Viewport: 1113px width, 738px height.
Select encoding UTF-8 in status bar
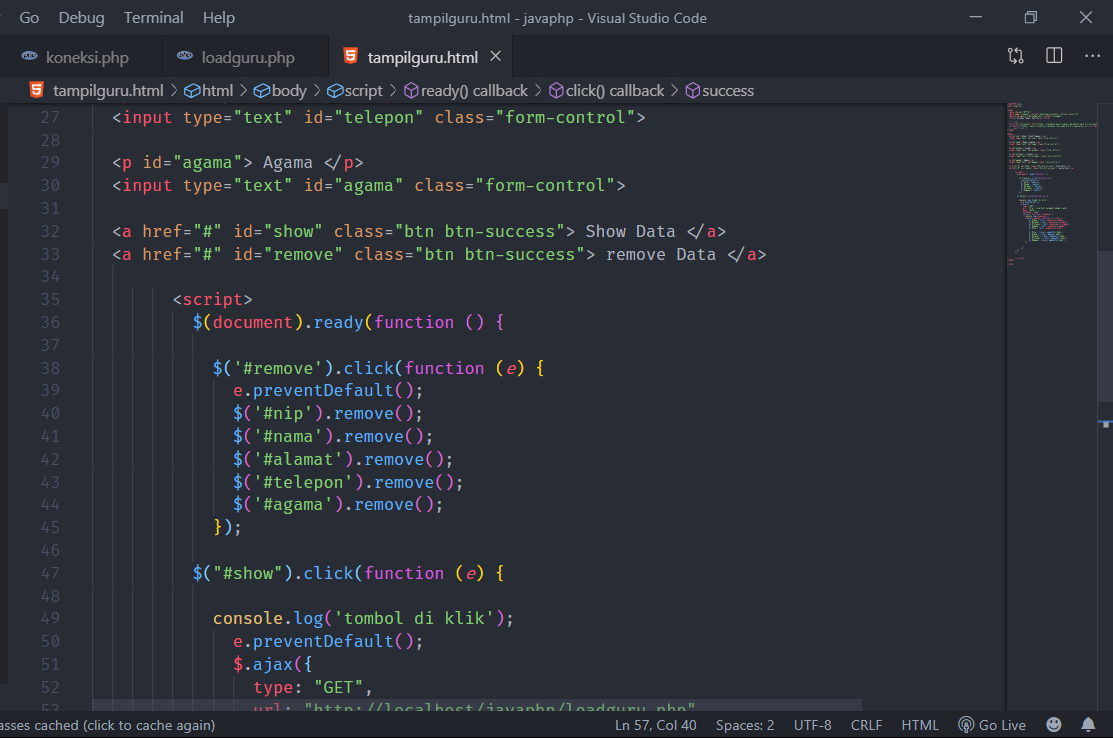pyautogui.click(x=812, y=725)
